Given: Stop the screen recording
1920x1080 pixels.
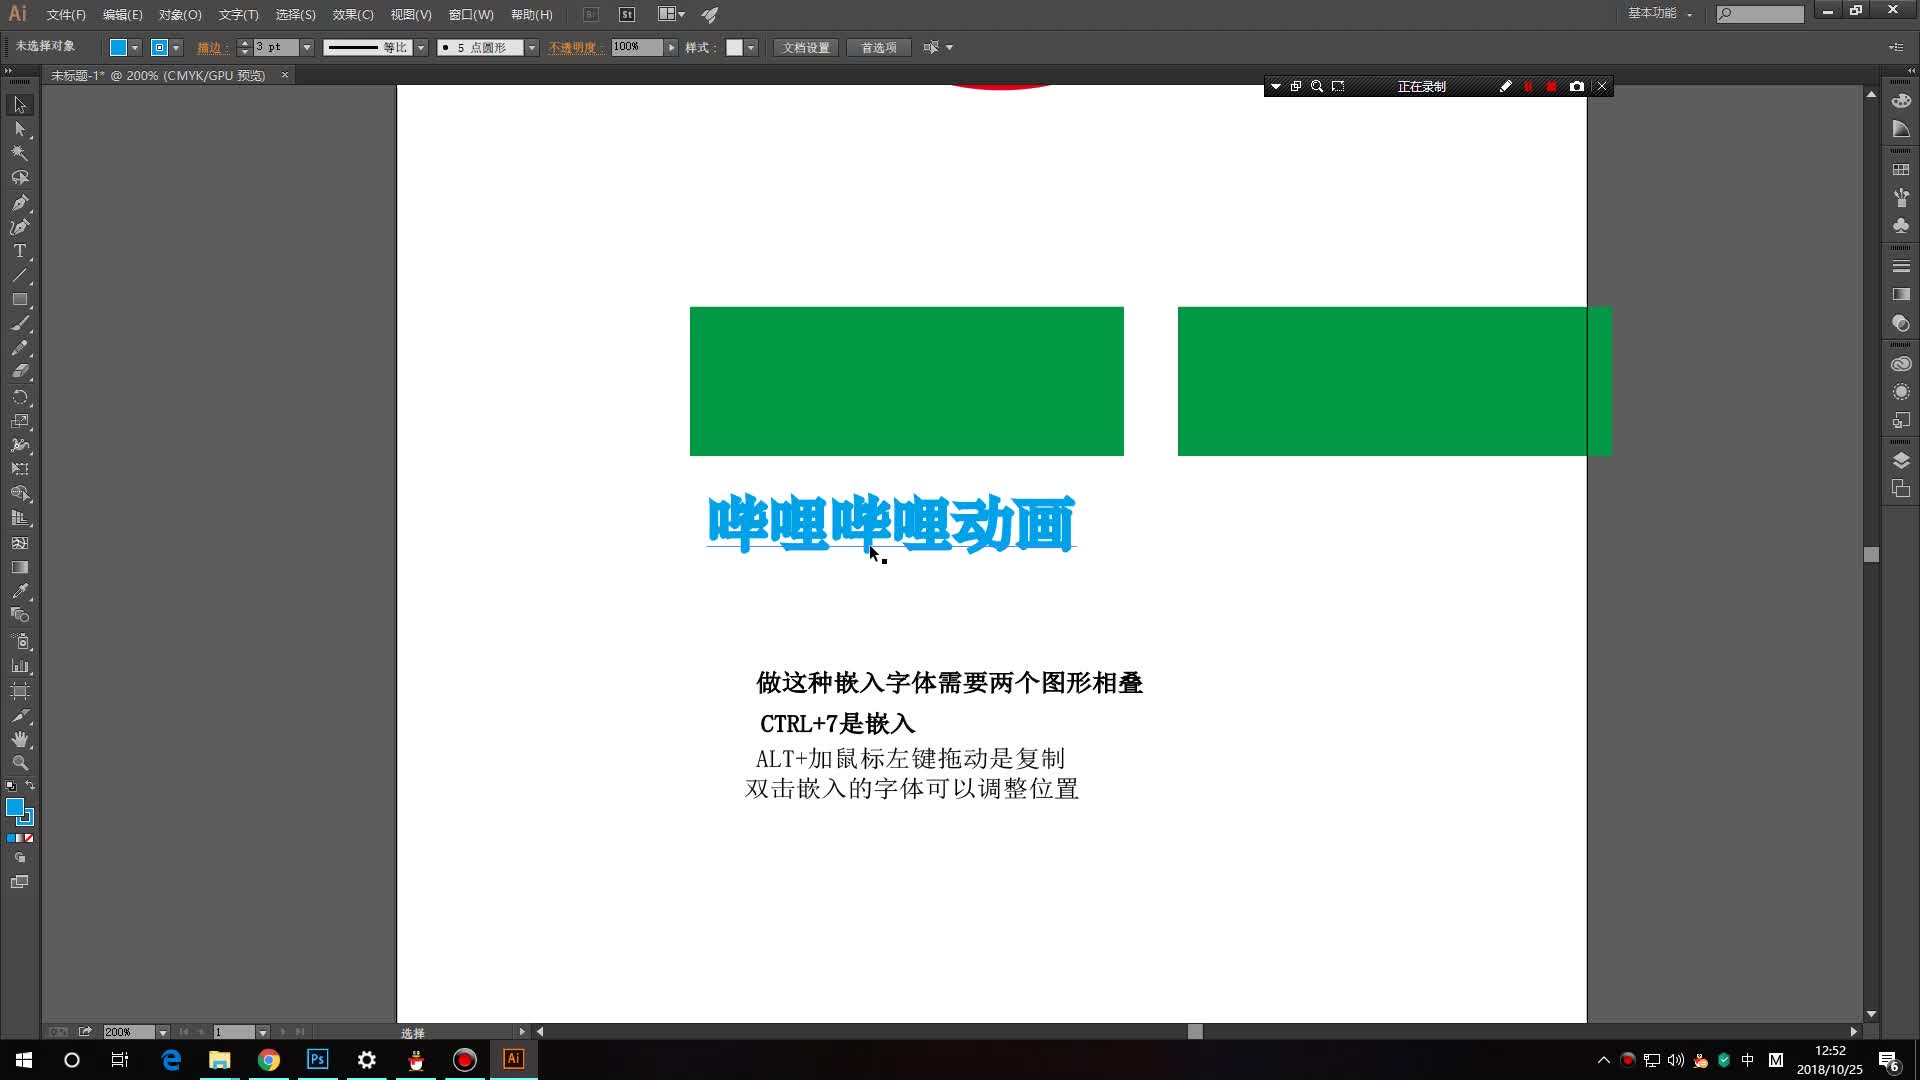Looking at the screenshot, I should (x=1551, y=87).
